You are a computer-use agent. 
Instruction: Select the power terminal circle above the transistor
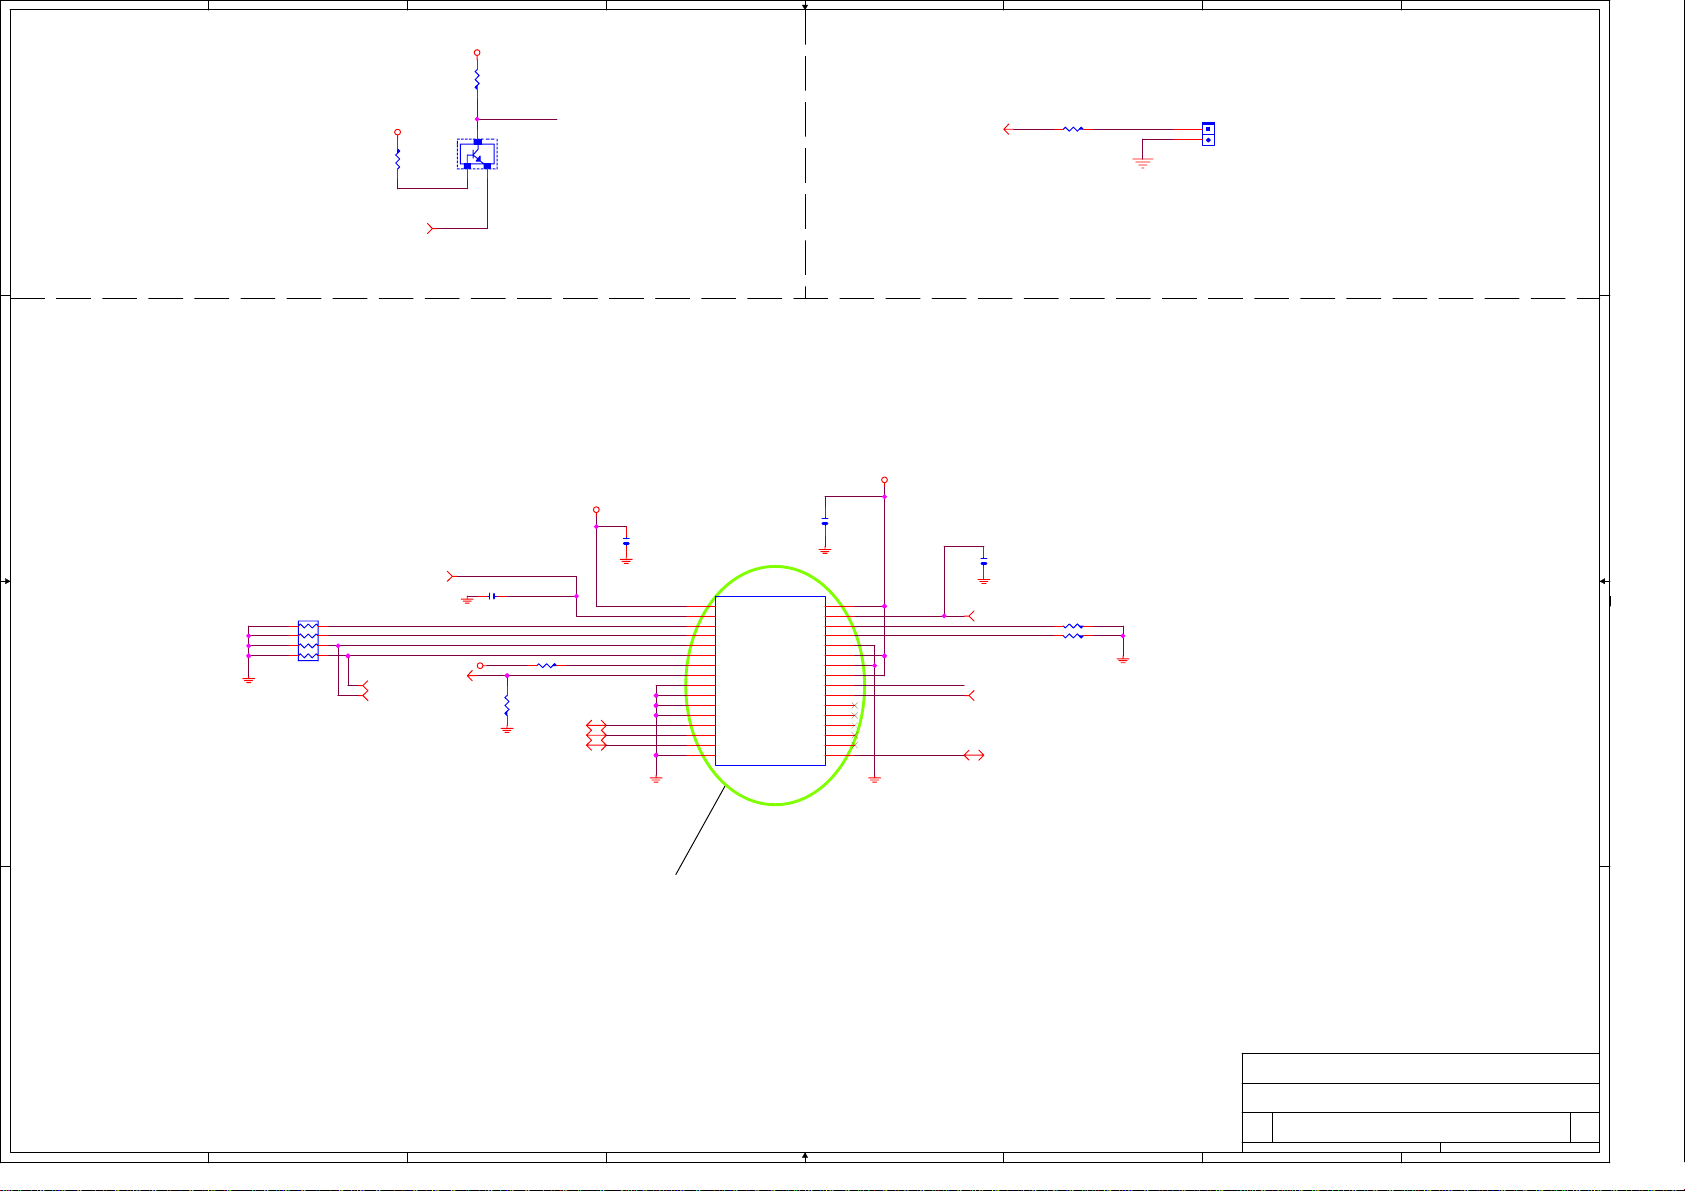click(x=477, y=53)
